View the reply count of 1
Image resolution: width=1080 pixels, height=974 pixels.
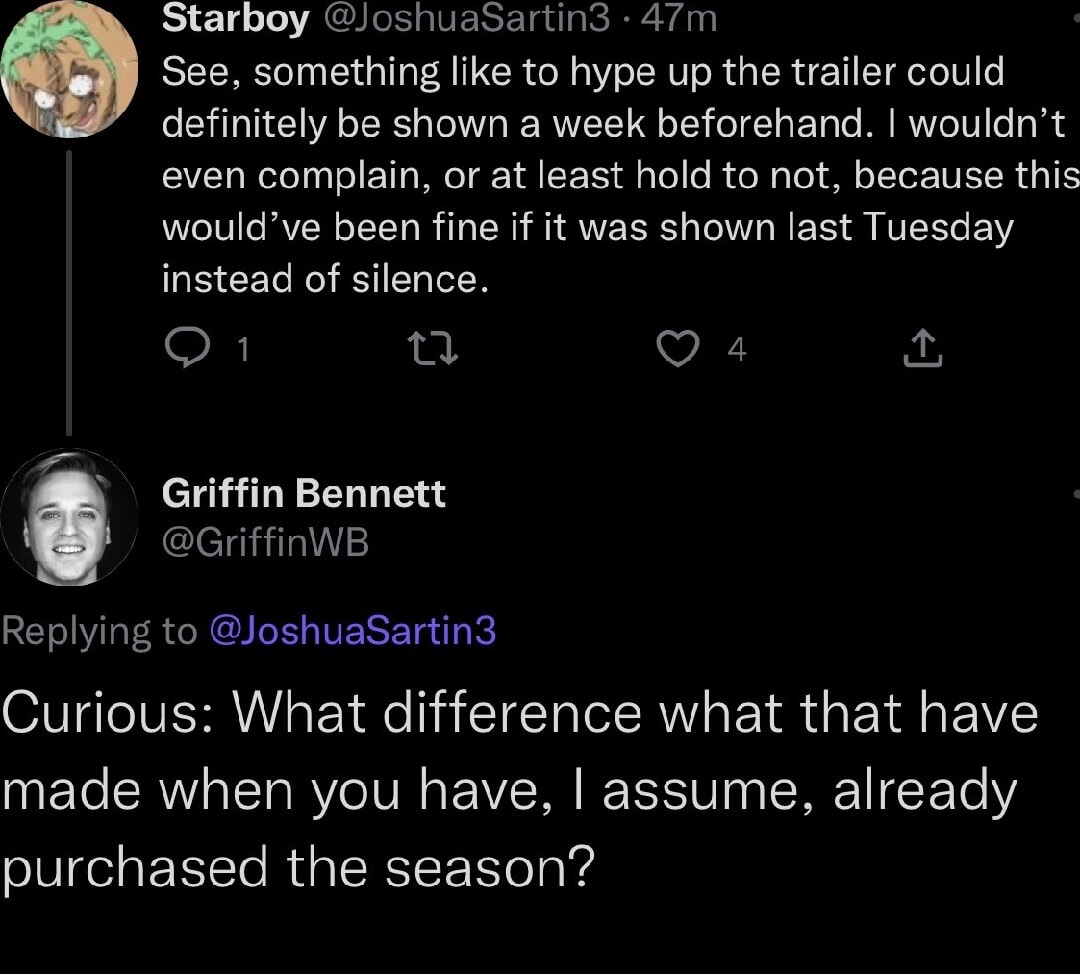click(x=245, y=349)
